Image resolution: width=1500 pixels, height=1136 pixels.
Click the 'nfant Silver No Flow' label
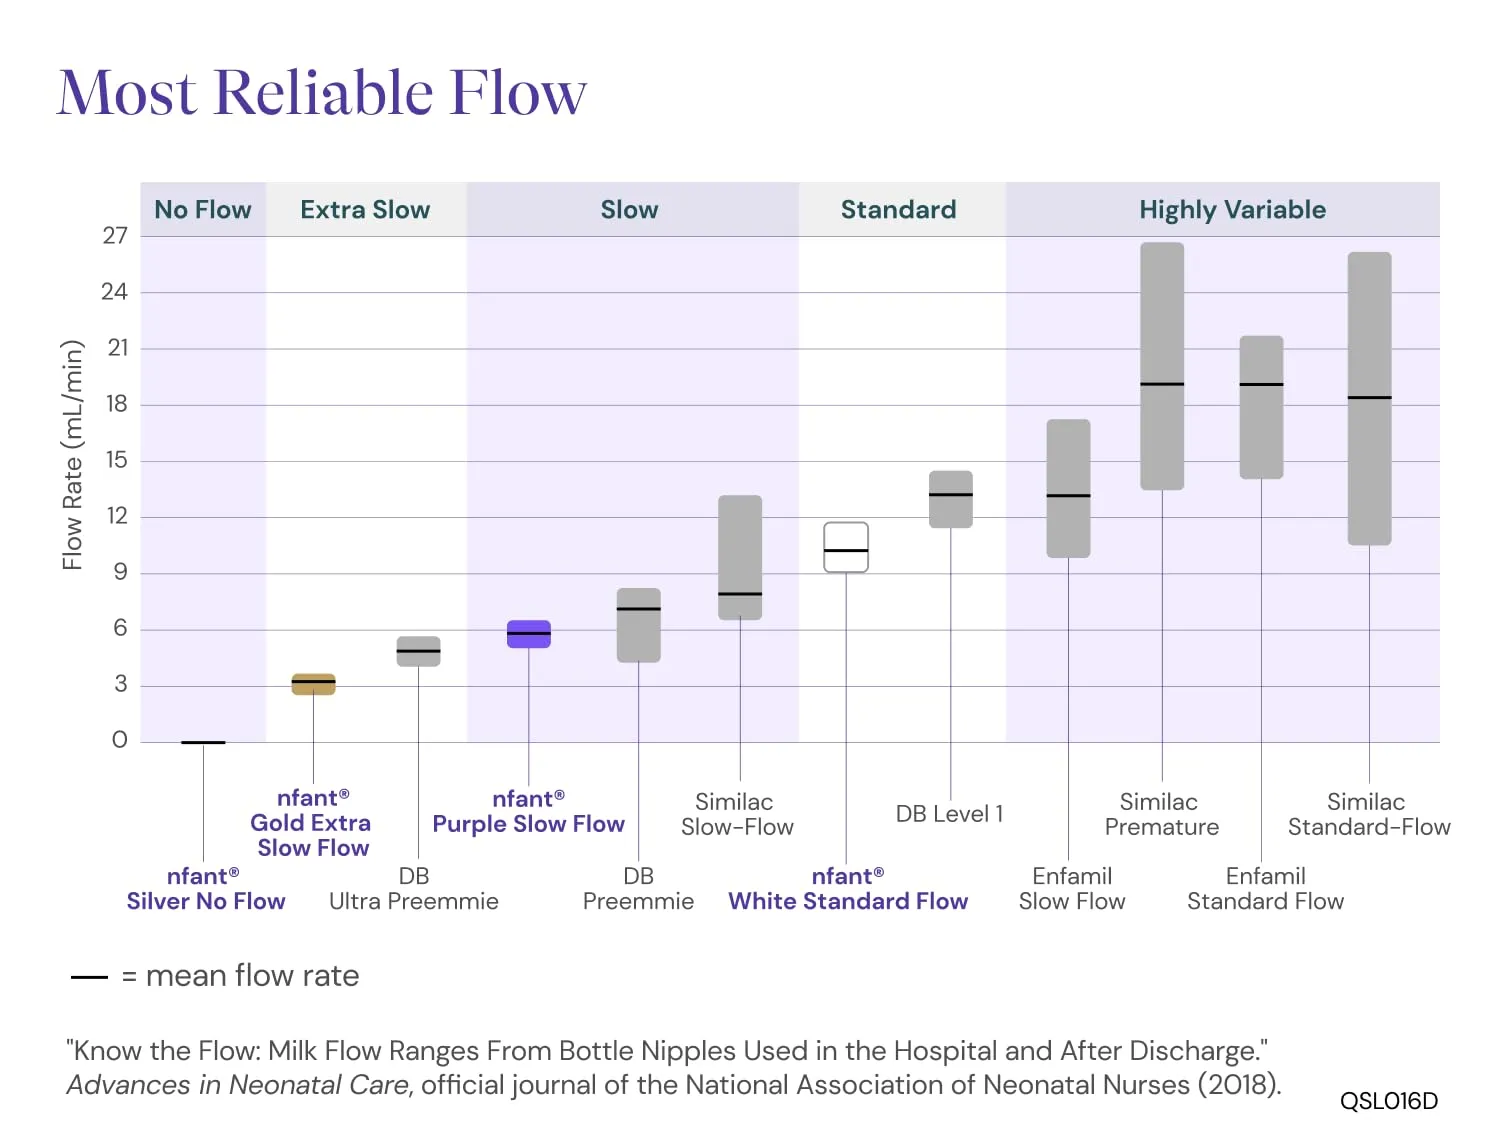[x=205, y=888]
